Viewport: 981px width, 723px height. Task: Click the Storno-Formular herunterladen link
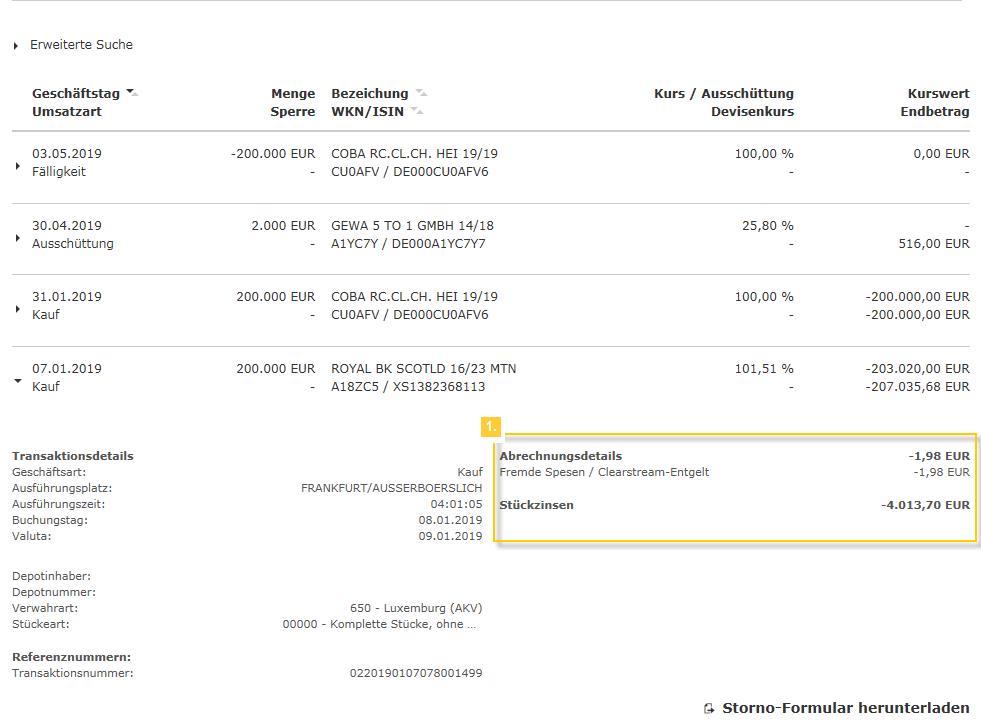845,708
